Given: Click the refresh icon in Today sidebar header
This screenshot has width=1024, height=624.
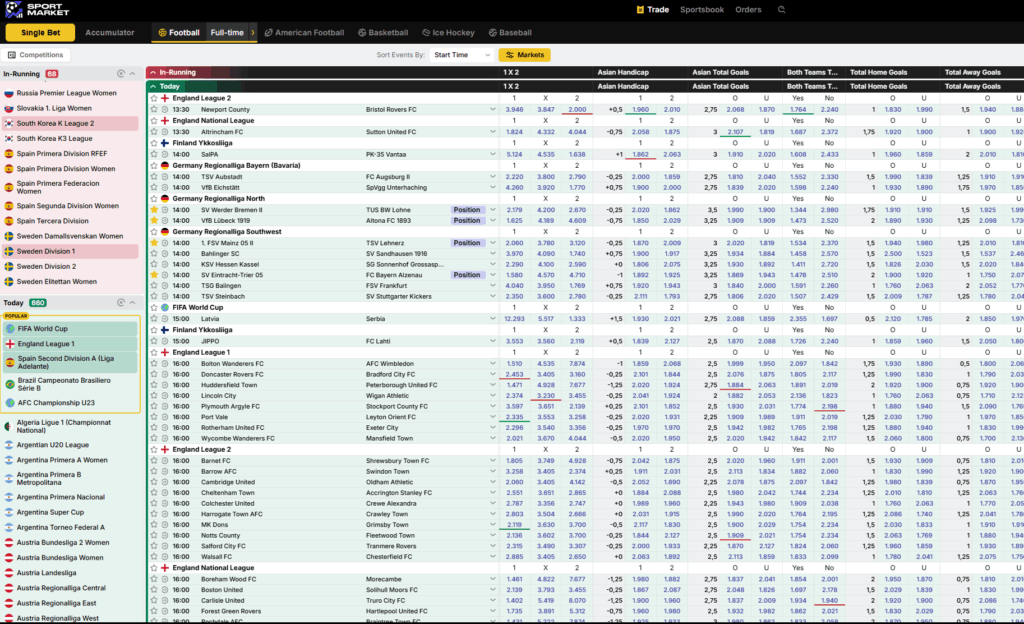Looking at the screenshot, I should pos(120,303).
